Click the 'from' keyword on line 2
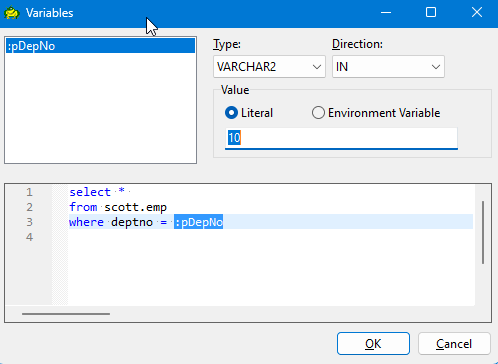 pos(83,207)
